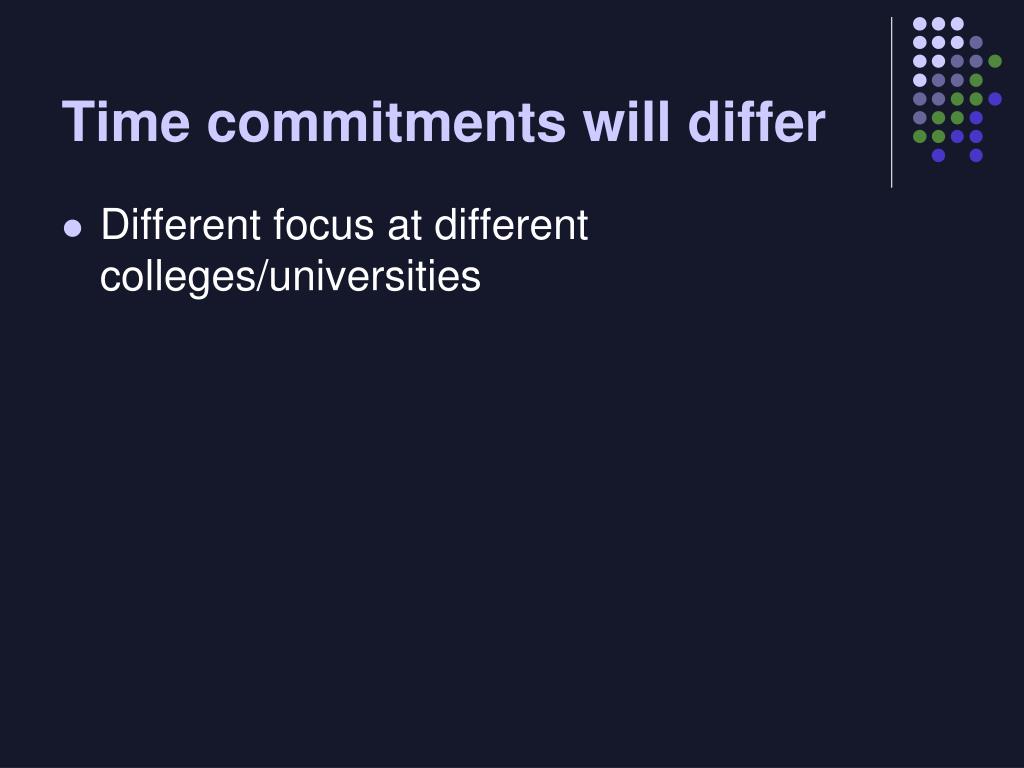Viewport: 1024px width, 768px height.
Task: Click the 'colleges/universities' text line
Action: (x=290, y=276)
